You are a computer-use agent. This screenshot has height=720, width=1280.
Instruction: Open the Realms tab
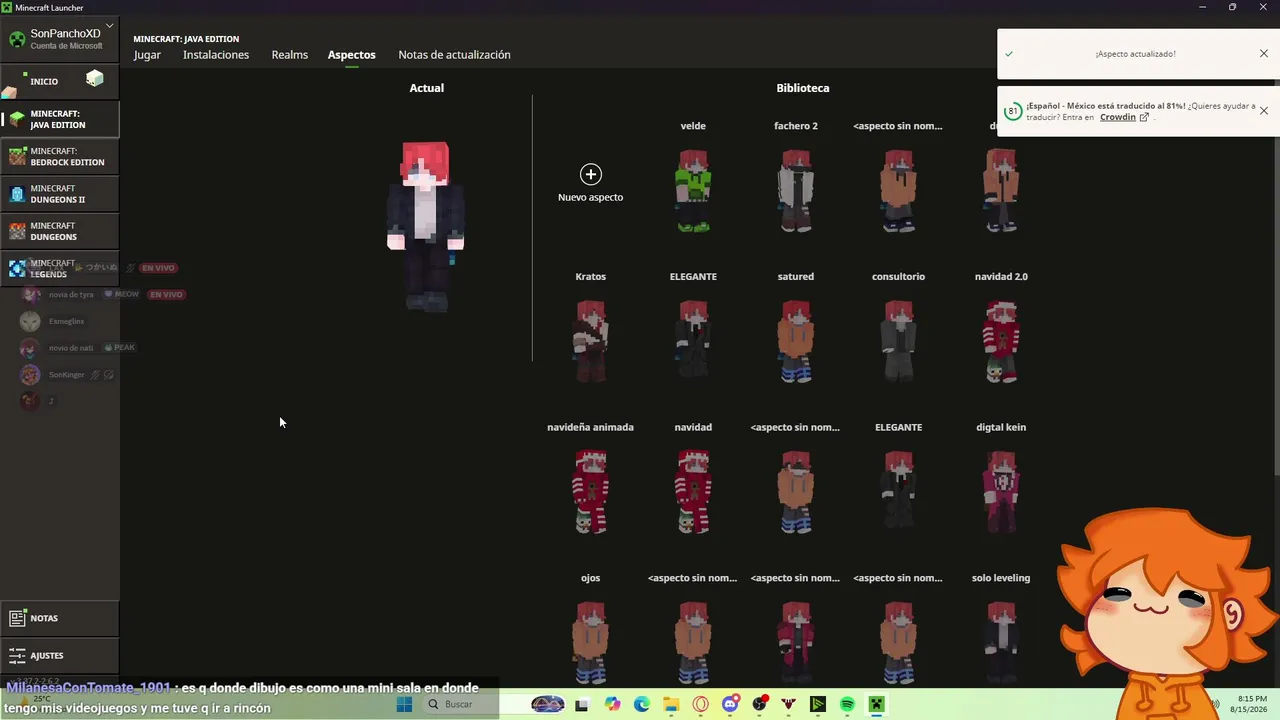[x=290, y=55]
